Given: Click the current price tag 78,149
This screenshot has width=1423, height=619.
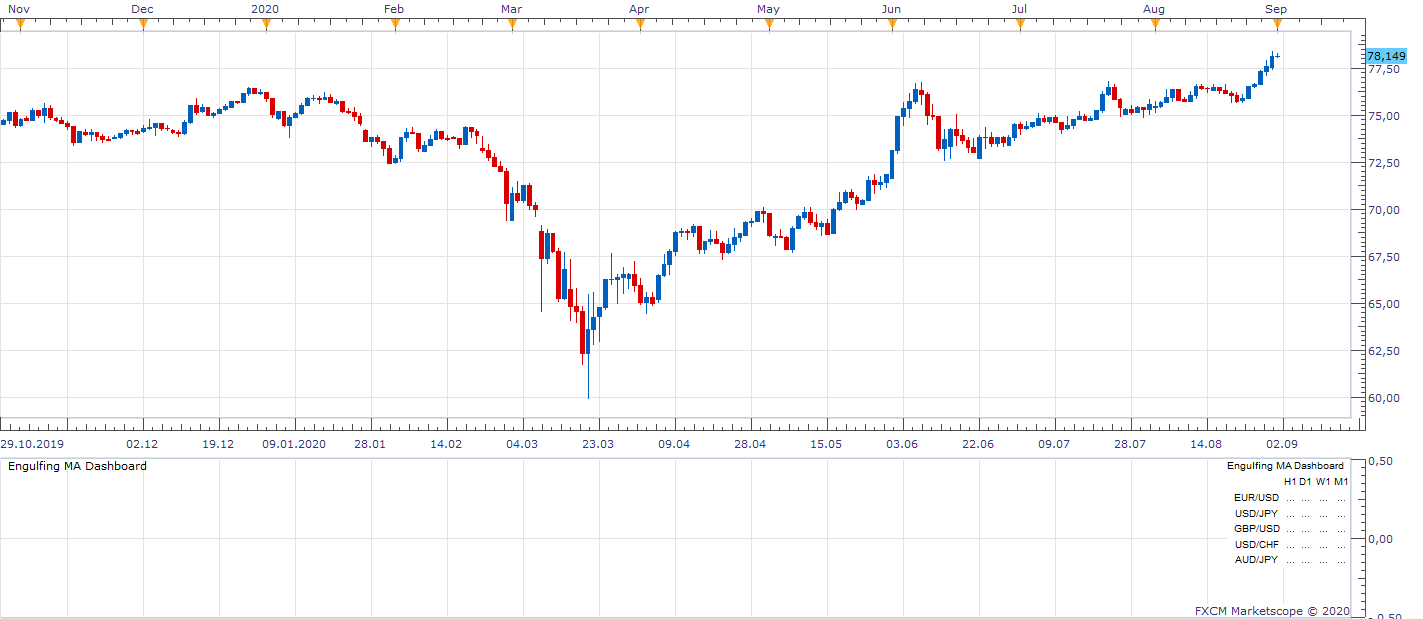Looking at the screenshot, I should (1386, 56).
